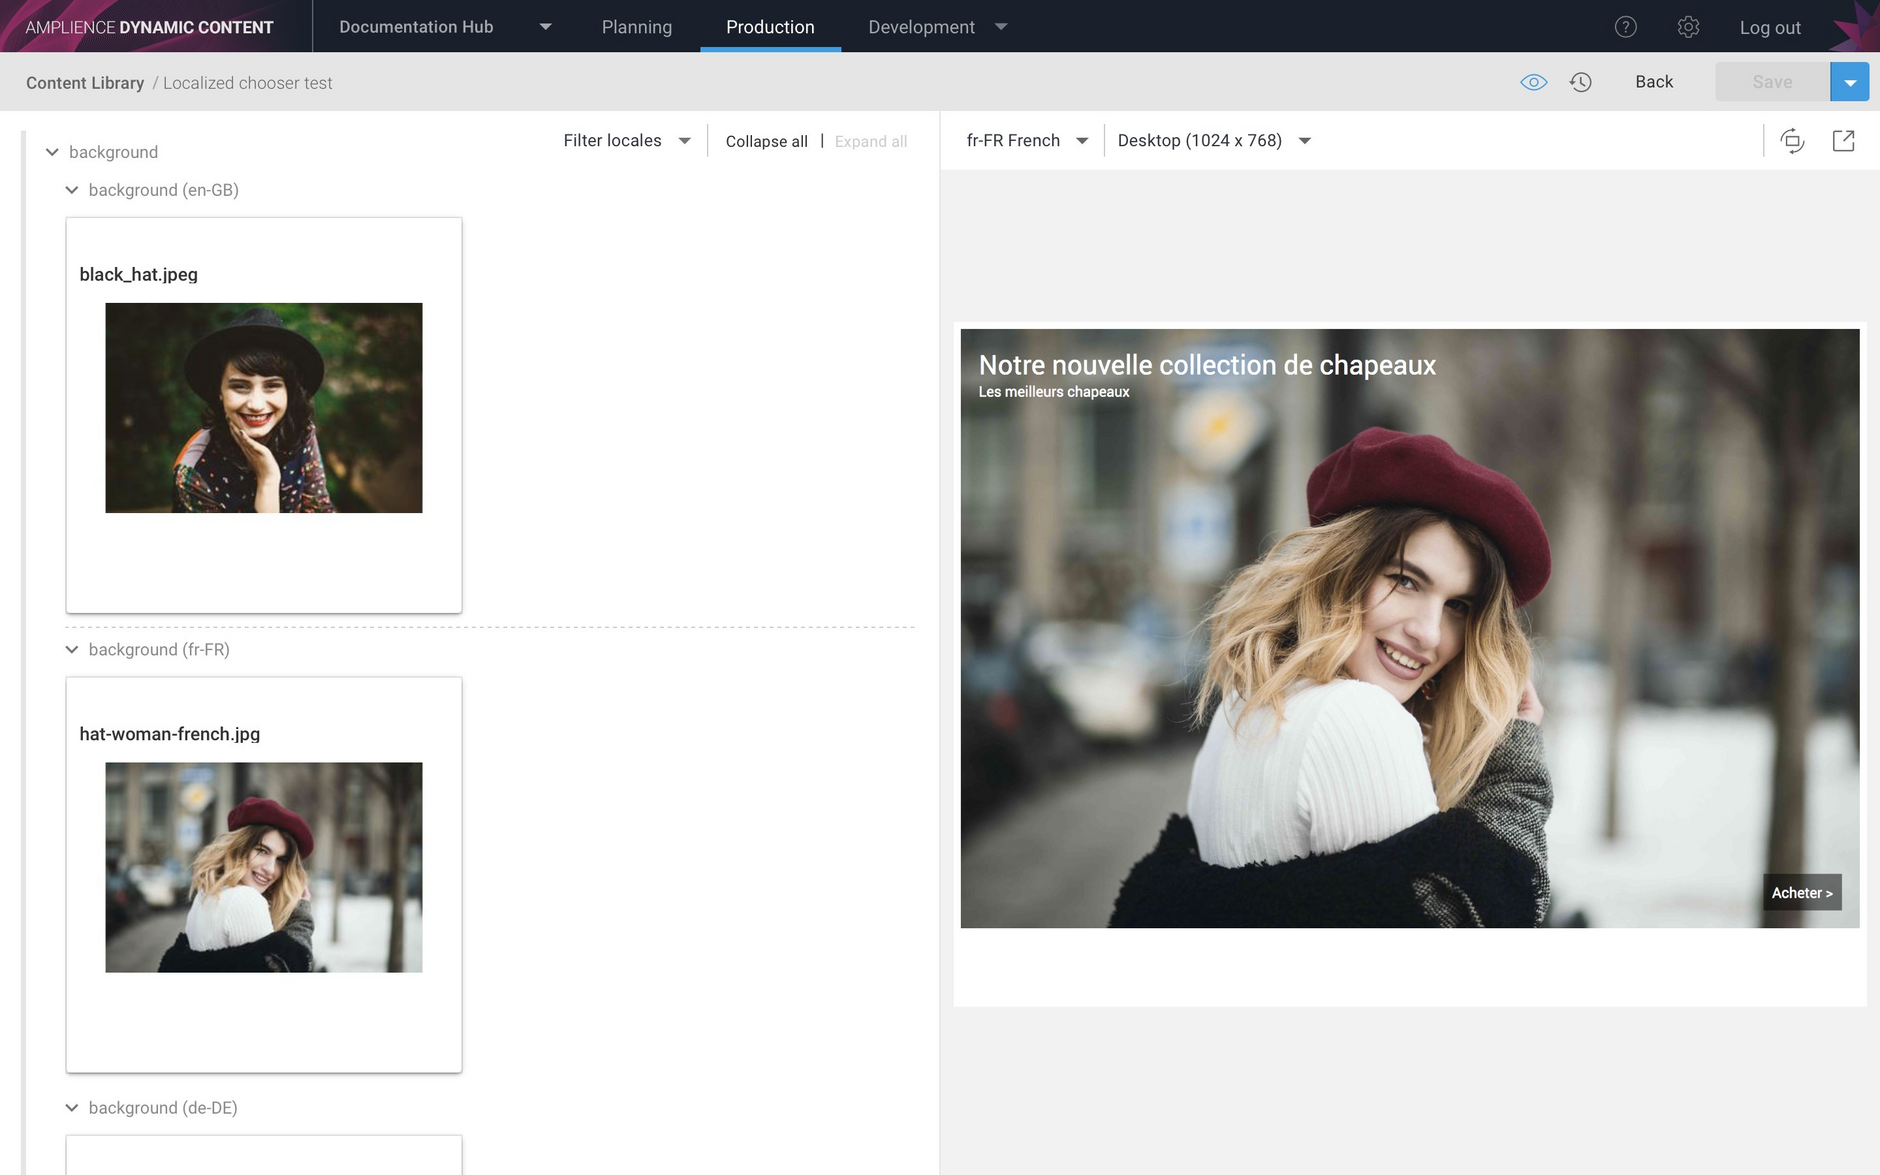Open the version history clock icon
This screenshot has width=1880, height=1175.
tap(1580, 82)
